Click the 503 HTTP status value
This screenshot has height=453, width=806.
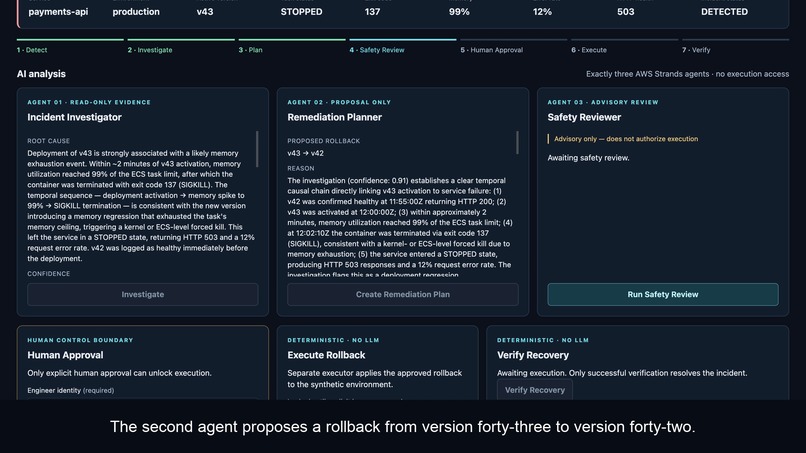[x=626, y=12]
